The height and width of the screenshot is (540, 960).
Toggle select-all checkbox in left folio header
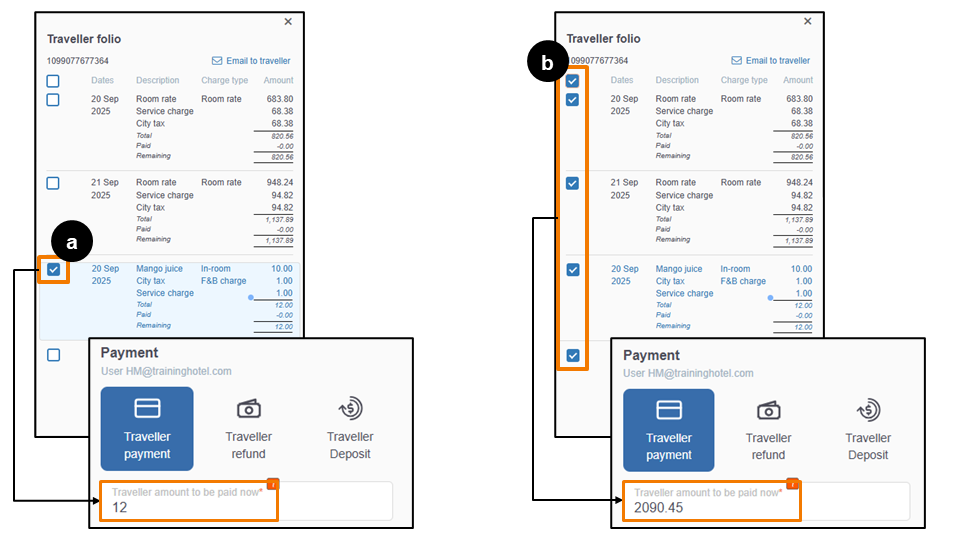click(53, 81)
